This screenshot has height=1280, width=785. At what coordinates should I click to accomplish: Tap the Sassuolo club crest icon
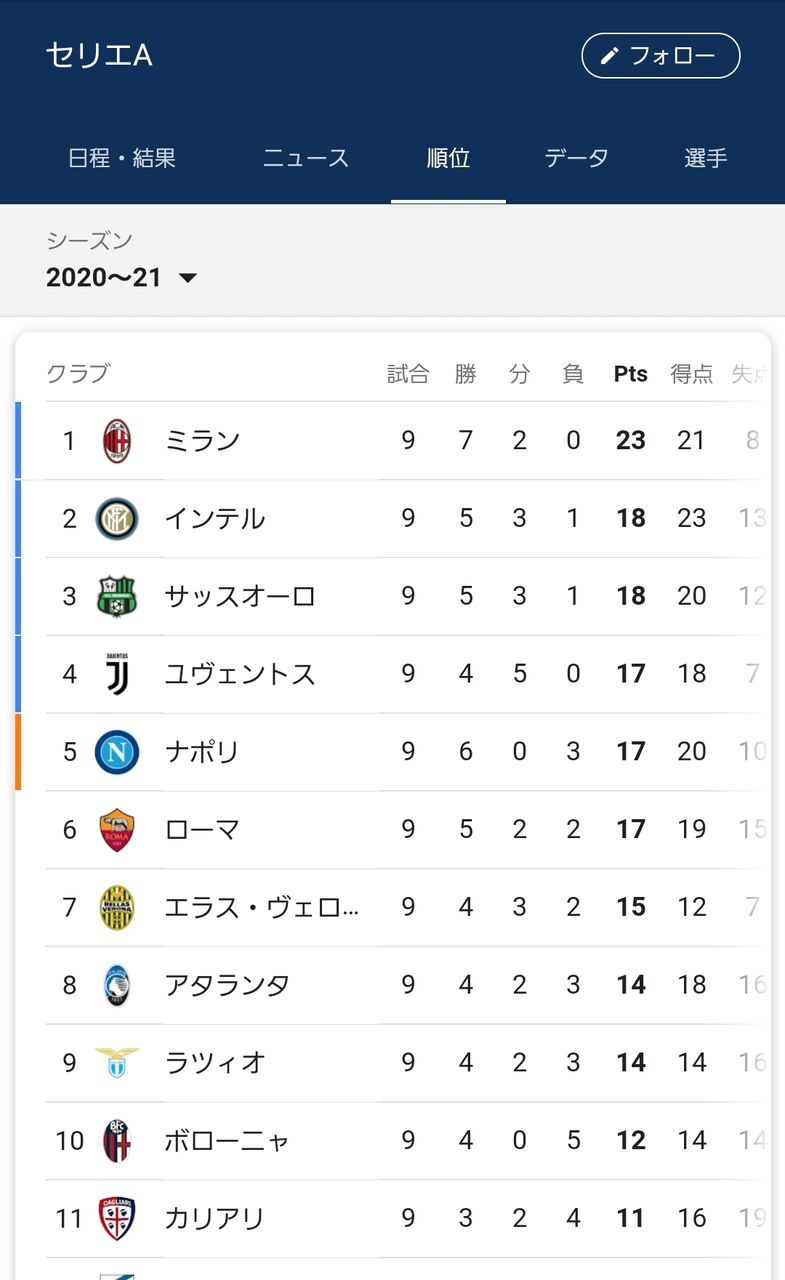(x=117, y=597)
